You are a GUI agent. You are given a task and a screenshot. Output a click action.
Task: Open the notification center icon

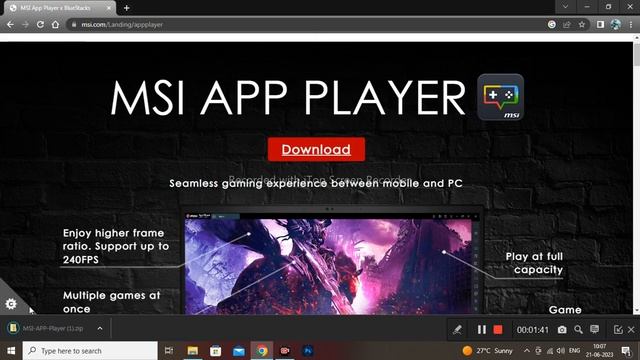point(626,351)
